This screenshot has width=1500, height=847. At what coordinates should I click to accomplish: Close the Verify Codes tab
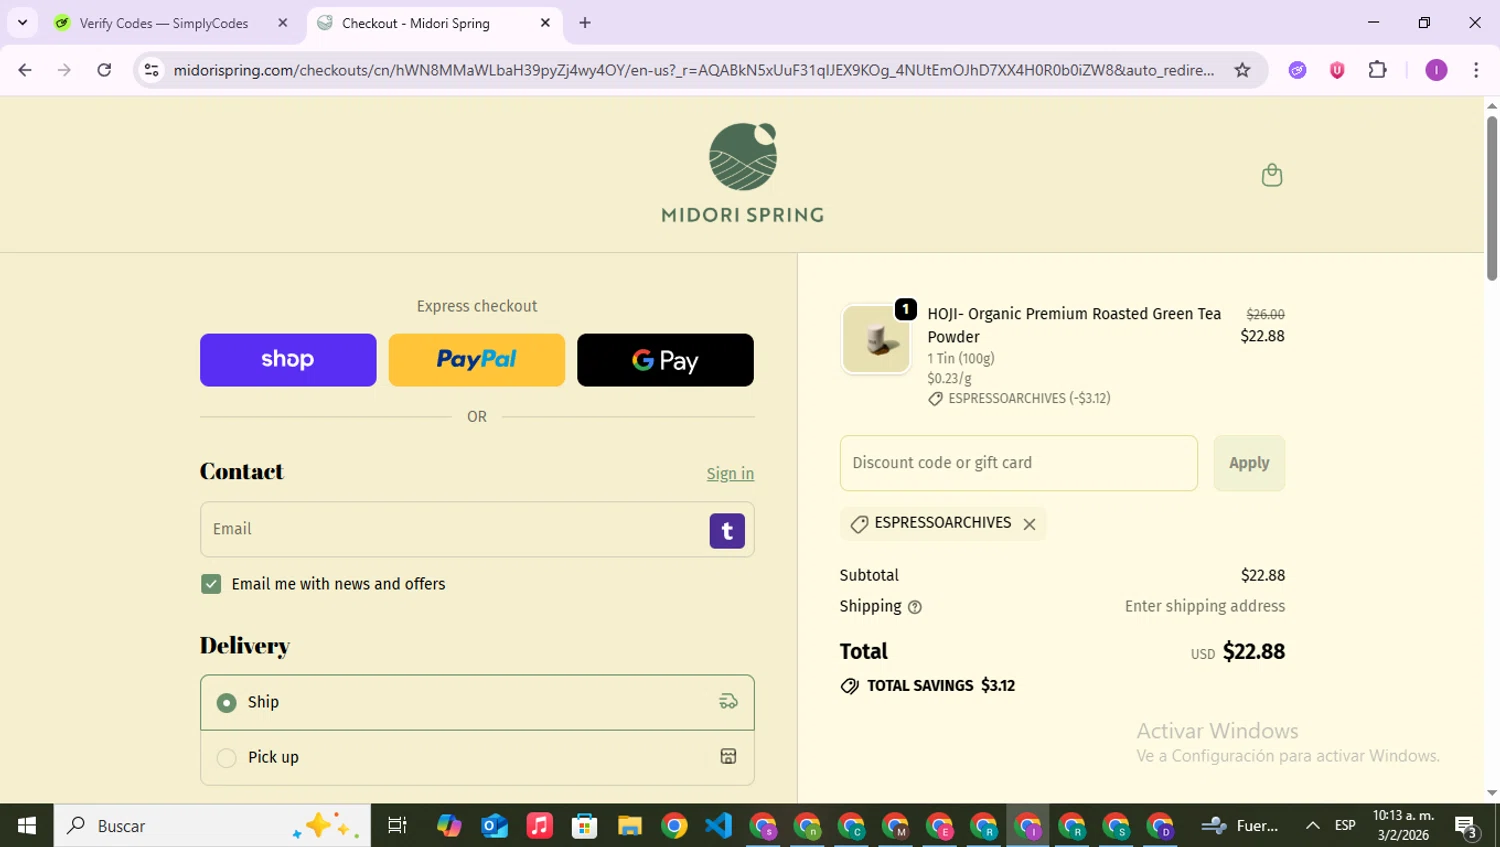[x=283, y=23]
